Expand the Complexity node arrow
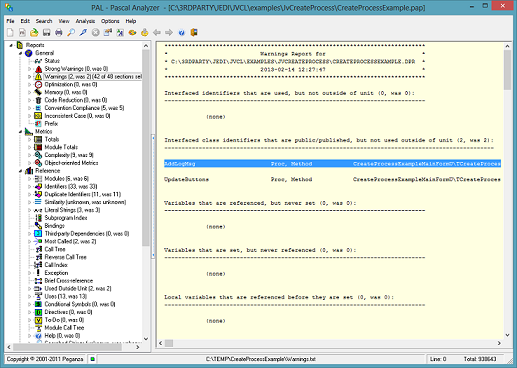This screenshot has width=517, height=368. point(29,155)
